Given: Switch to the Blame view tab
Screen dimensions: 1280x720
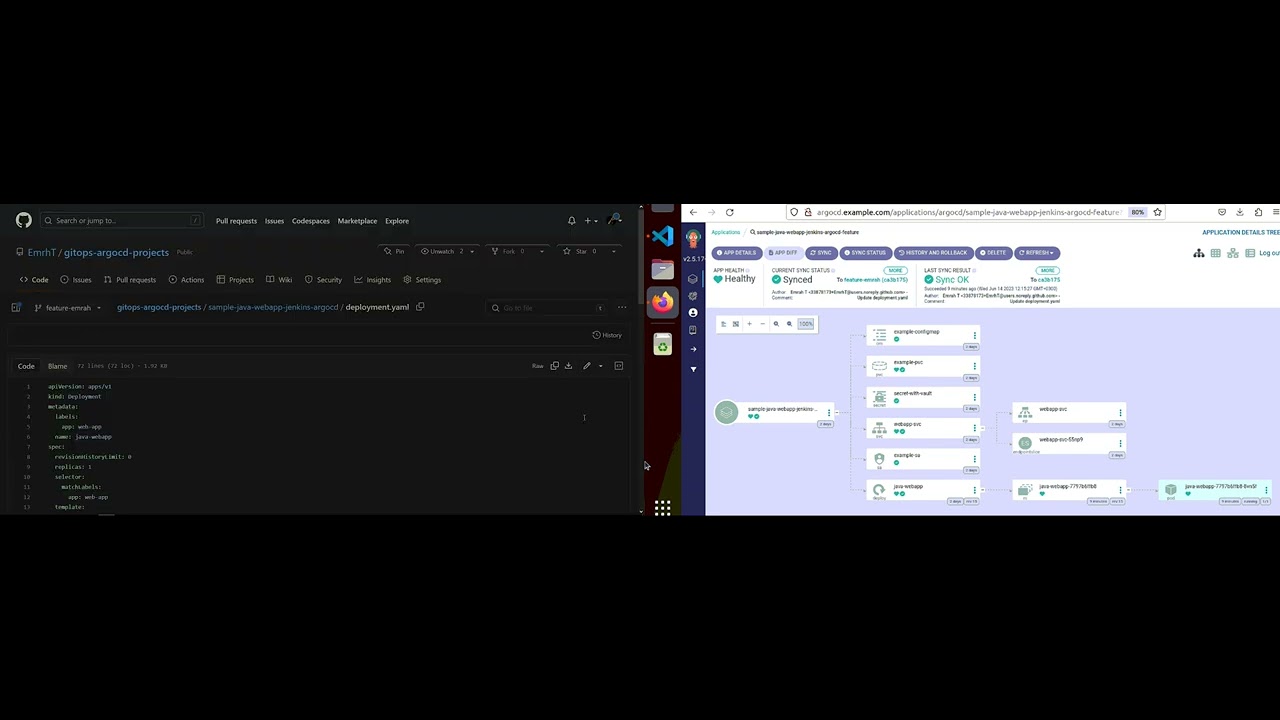Looking at the screenshot, I should (x=57, y=366).
